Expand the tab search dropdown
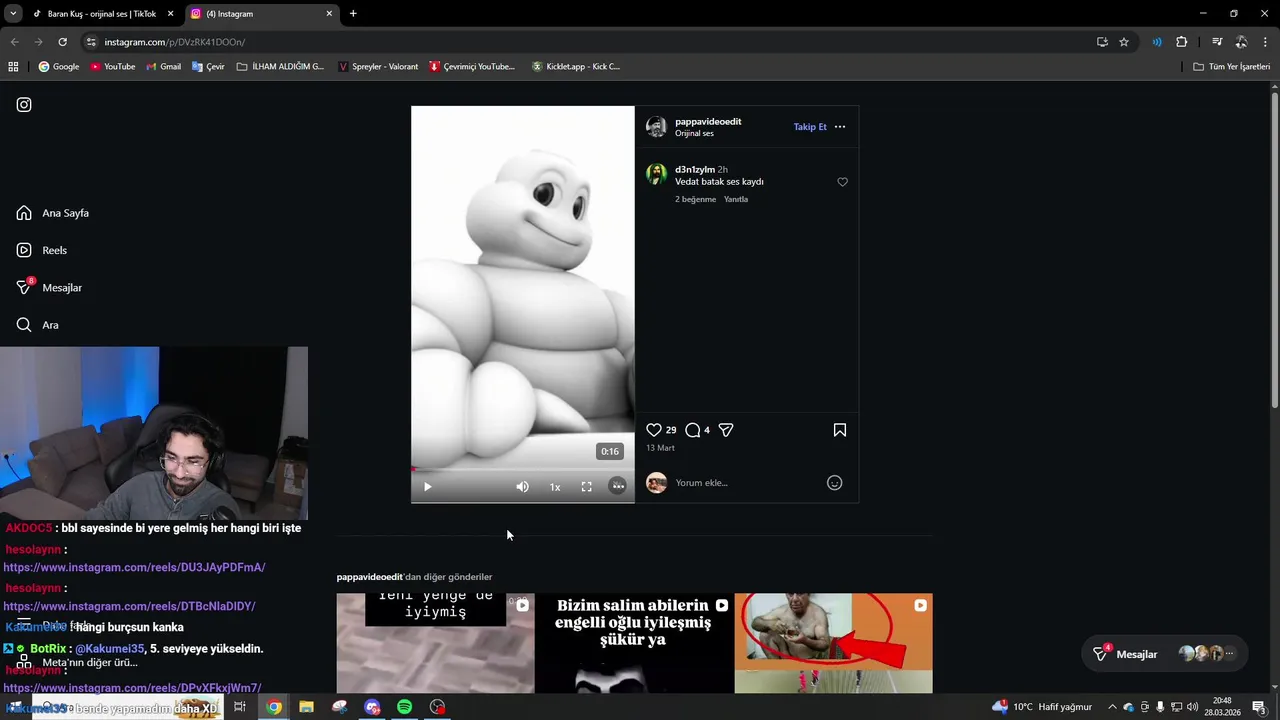Image resolution: width=1280 pixels, height=720 pixels. [13, 14]
